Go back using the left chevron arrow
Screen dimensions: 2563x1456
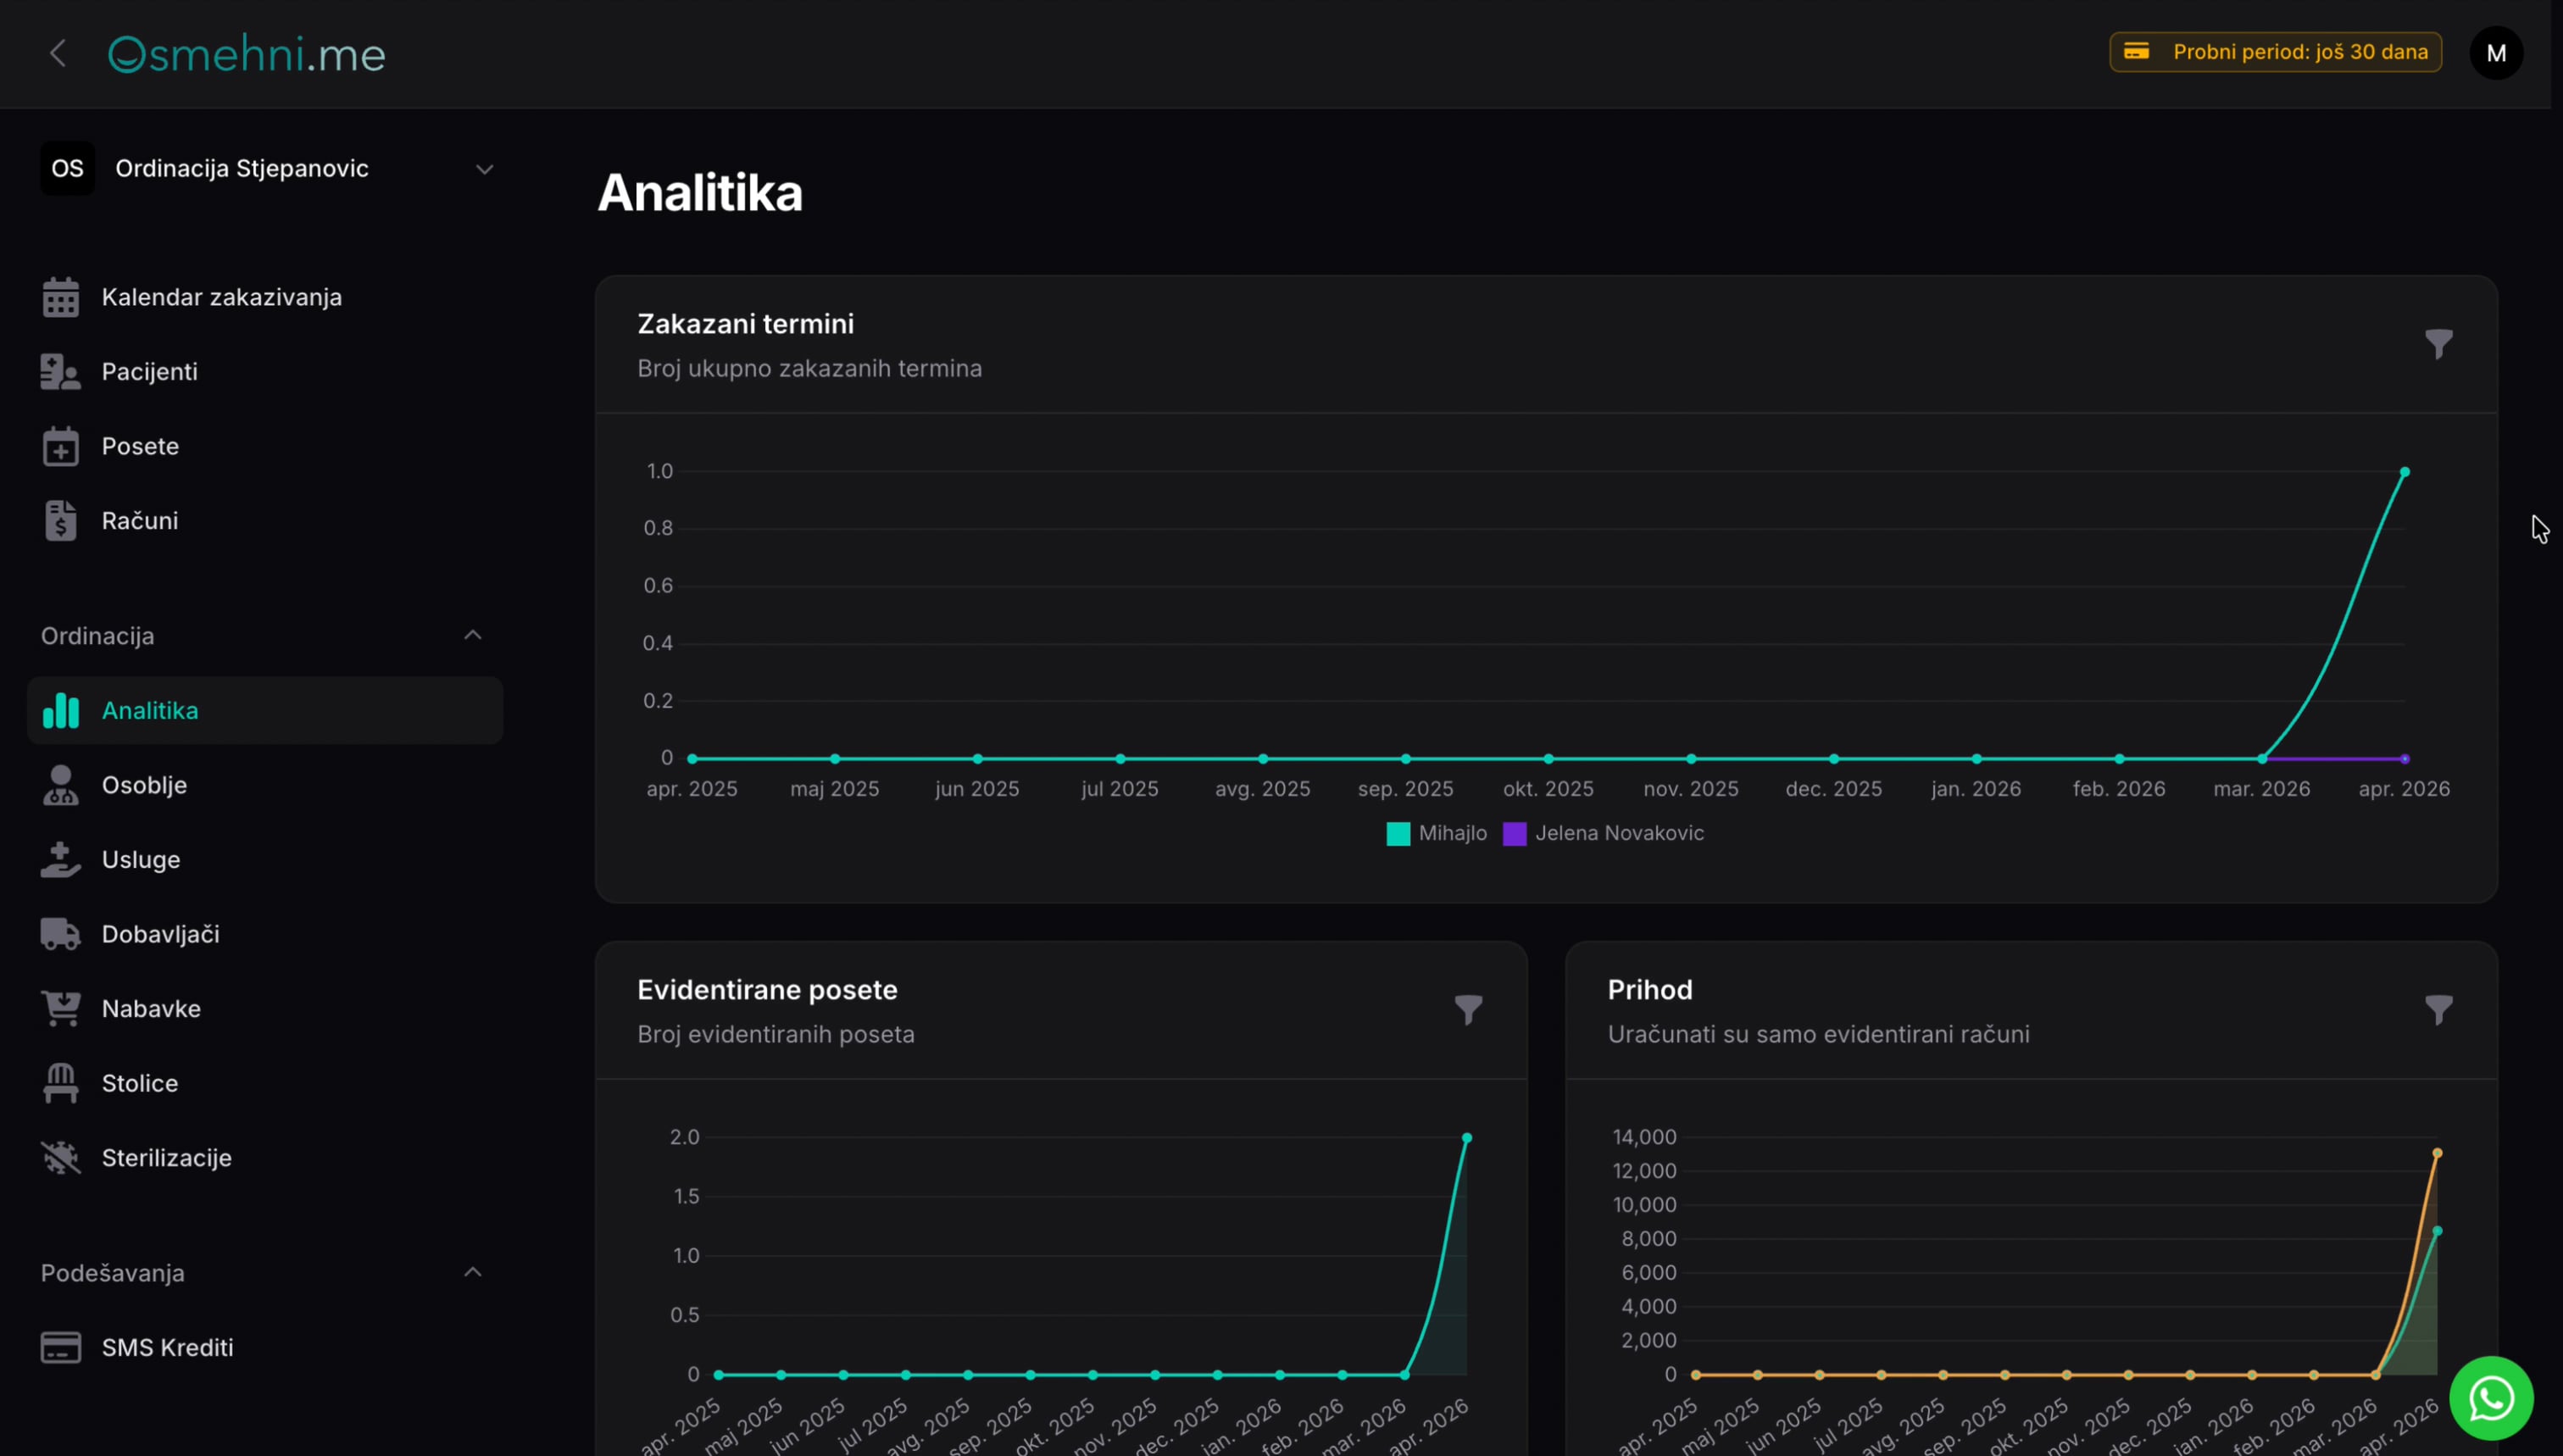pyautogui.click(x=58, y=53)
